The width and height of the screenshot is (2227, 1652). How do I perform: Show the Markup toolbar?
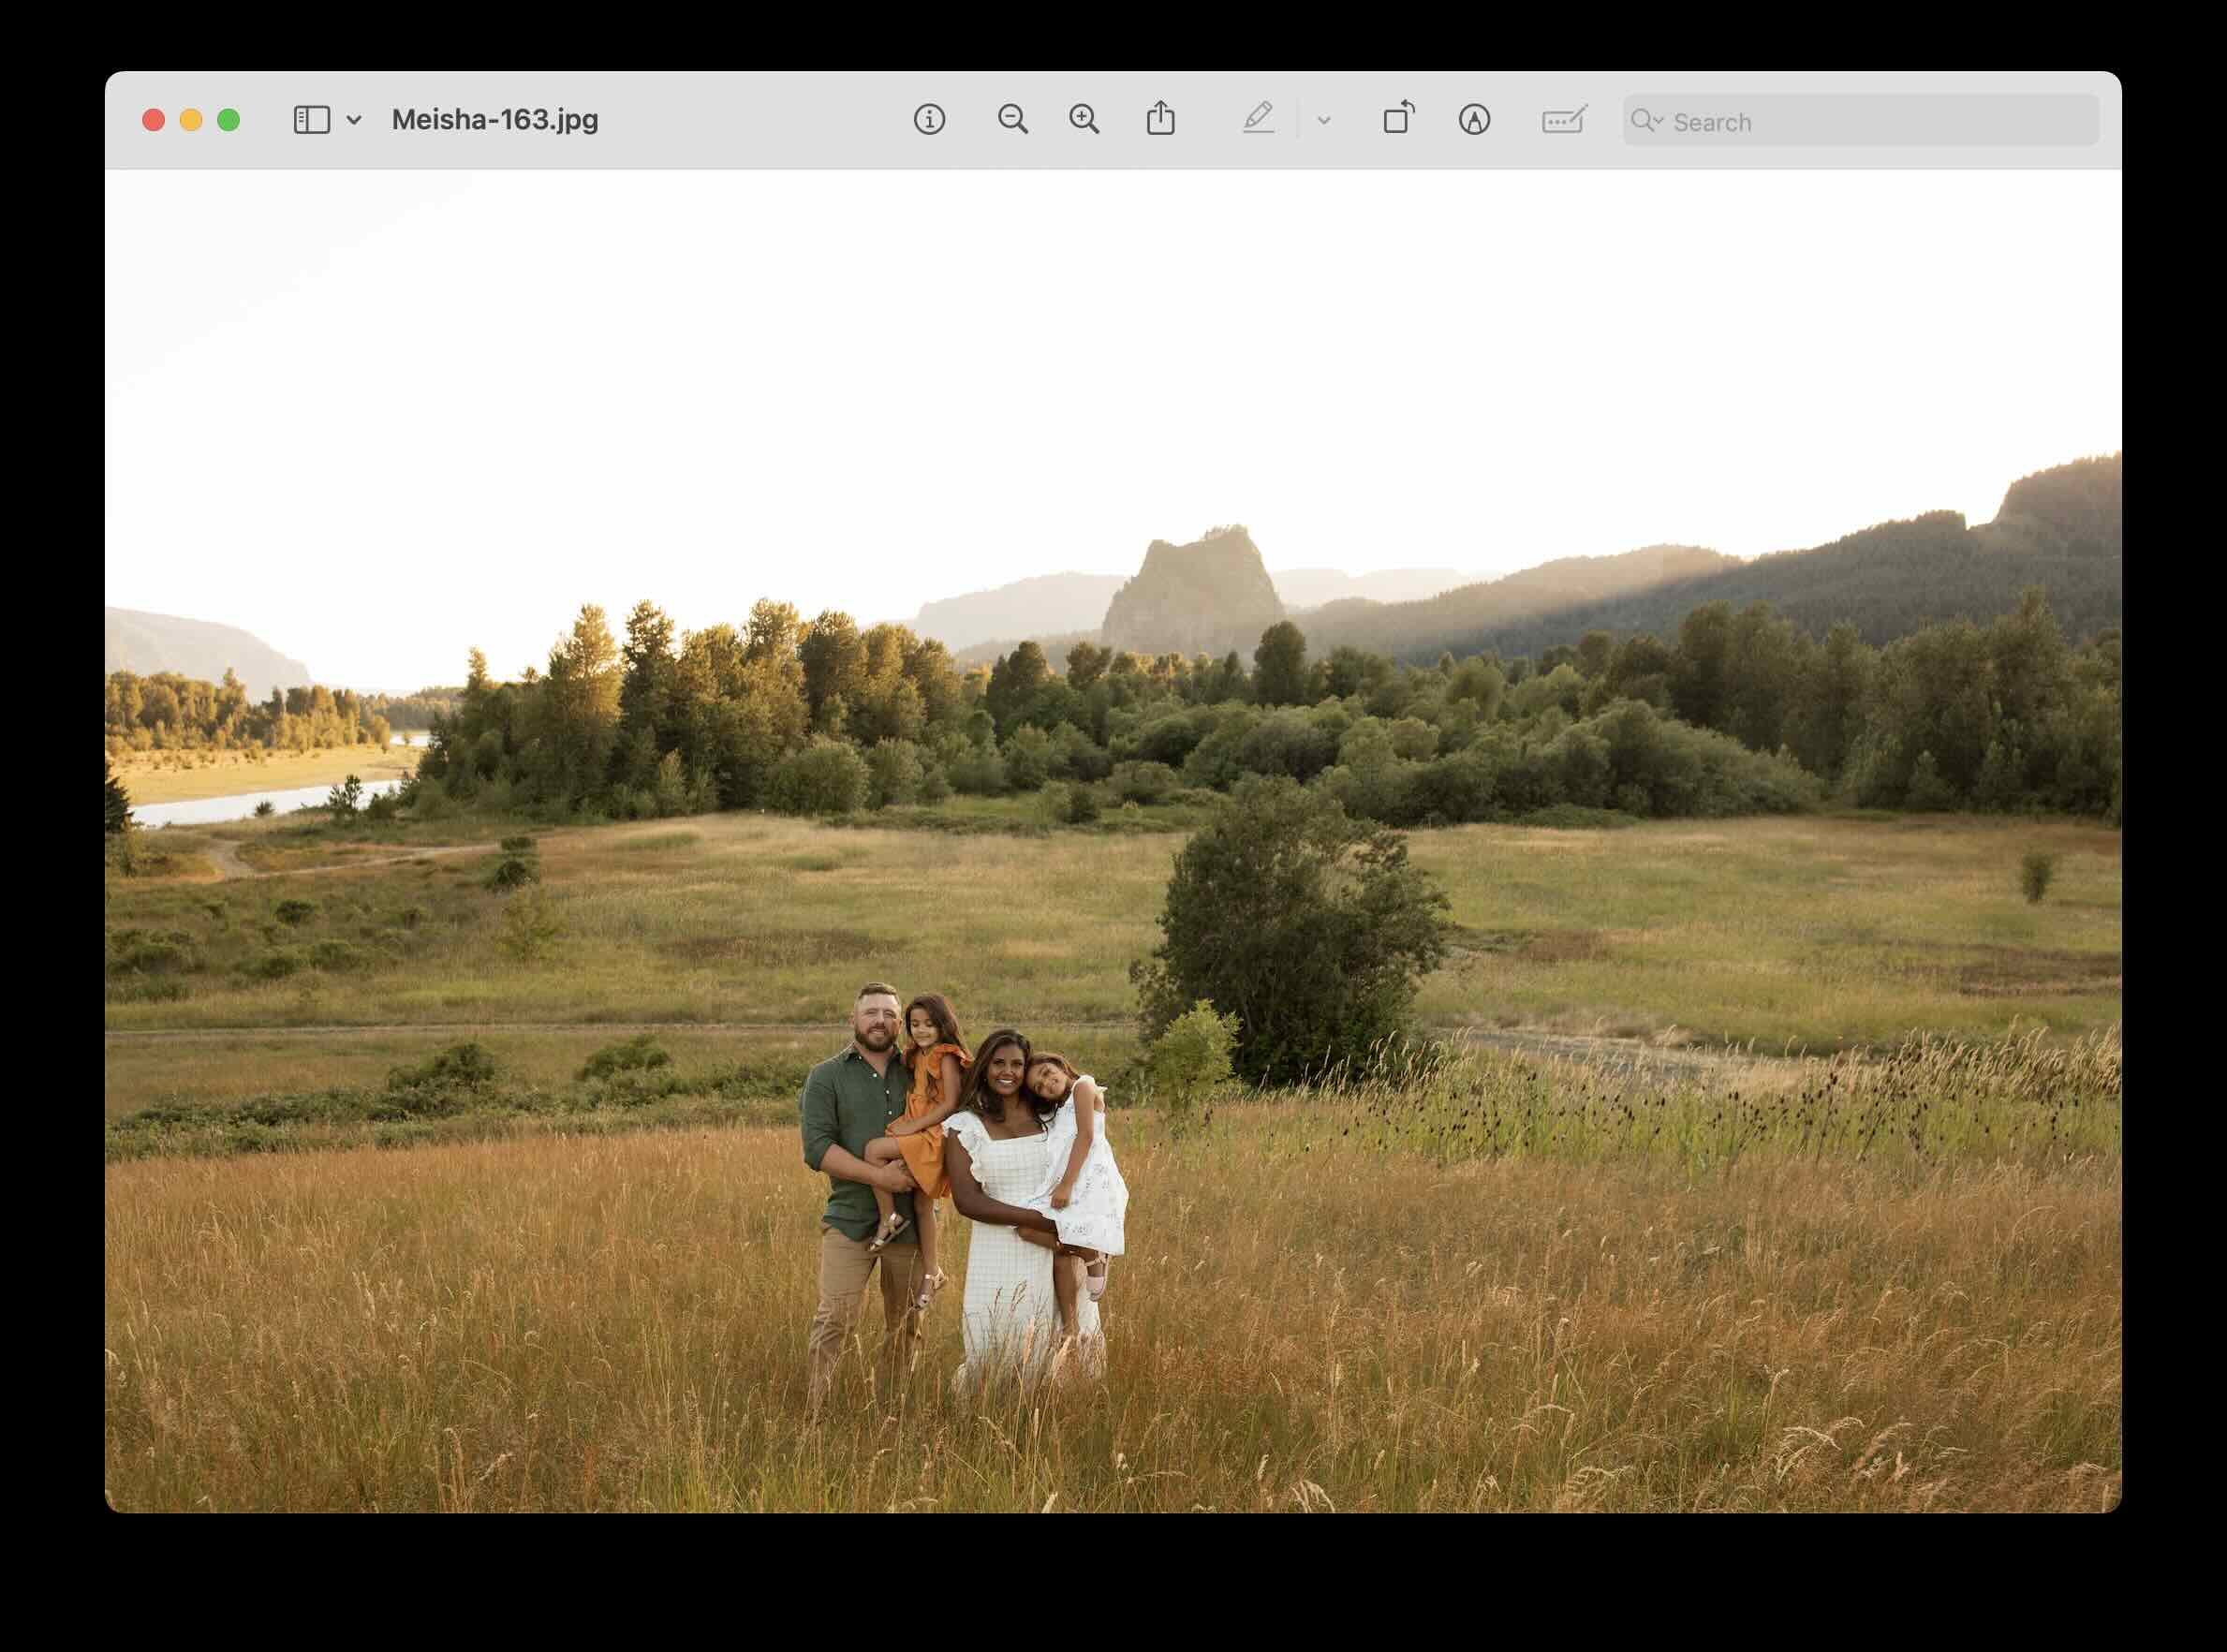1474,120
